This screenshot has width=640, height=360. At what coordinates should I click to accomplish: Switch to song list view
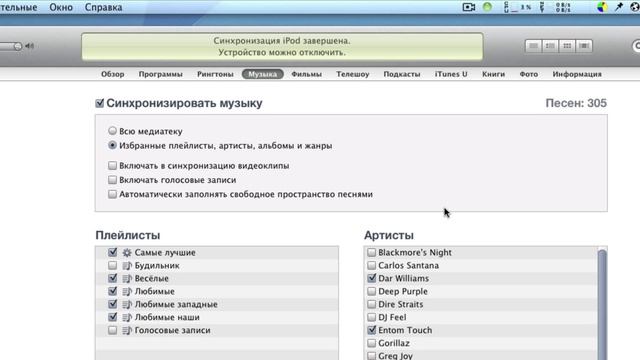point(533,46)
